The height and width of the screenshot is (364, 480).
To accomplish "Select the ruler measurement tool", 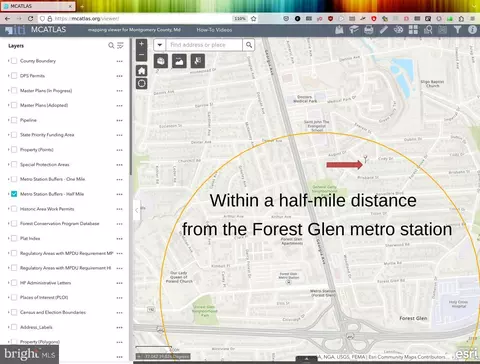I will point(384,30).
